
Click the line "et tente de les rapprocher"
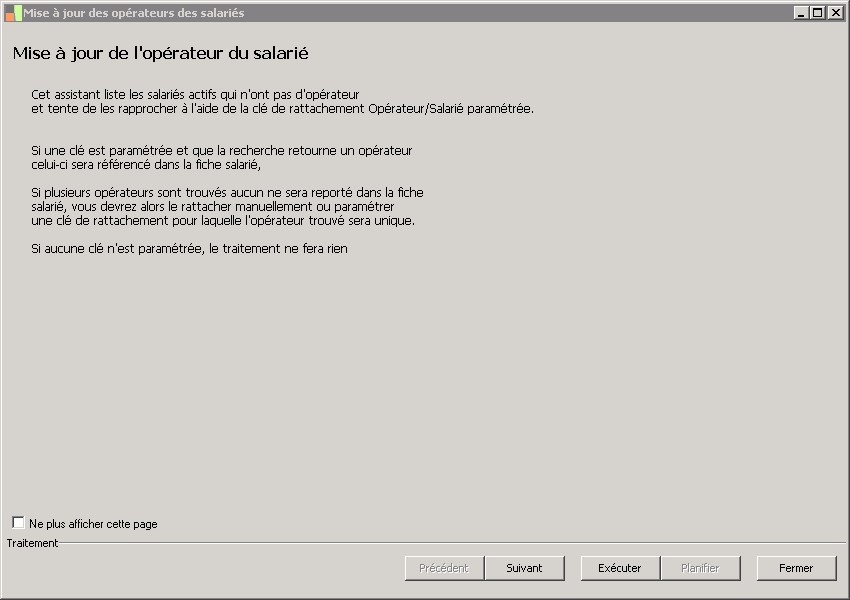[282, 109]
